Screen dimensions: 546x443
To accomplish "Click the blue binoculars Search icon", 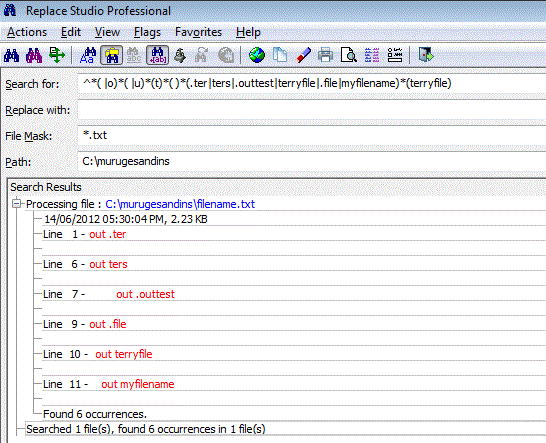I will pos(11,55).
